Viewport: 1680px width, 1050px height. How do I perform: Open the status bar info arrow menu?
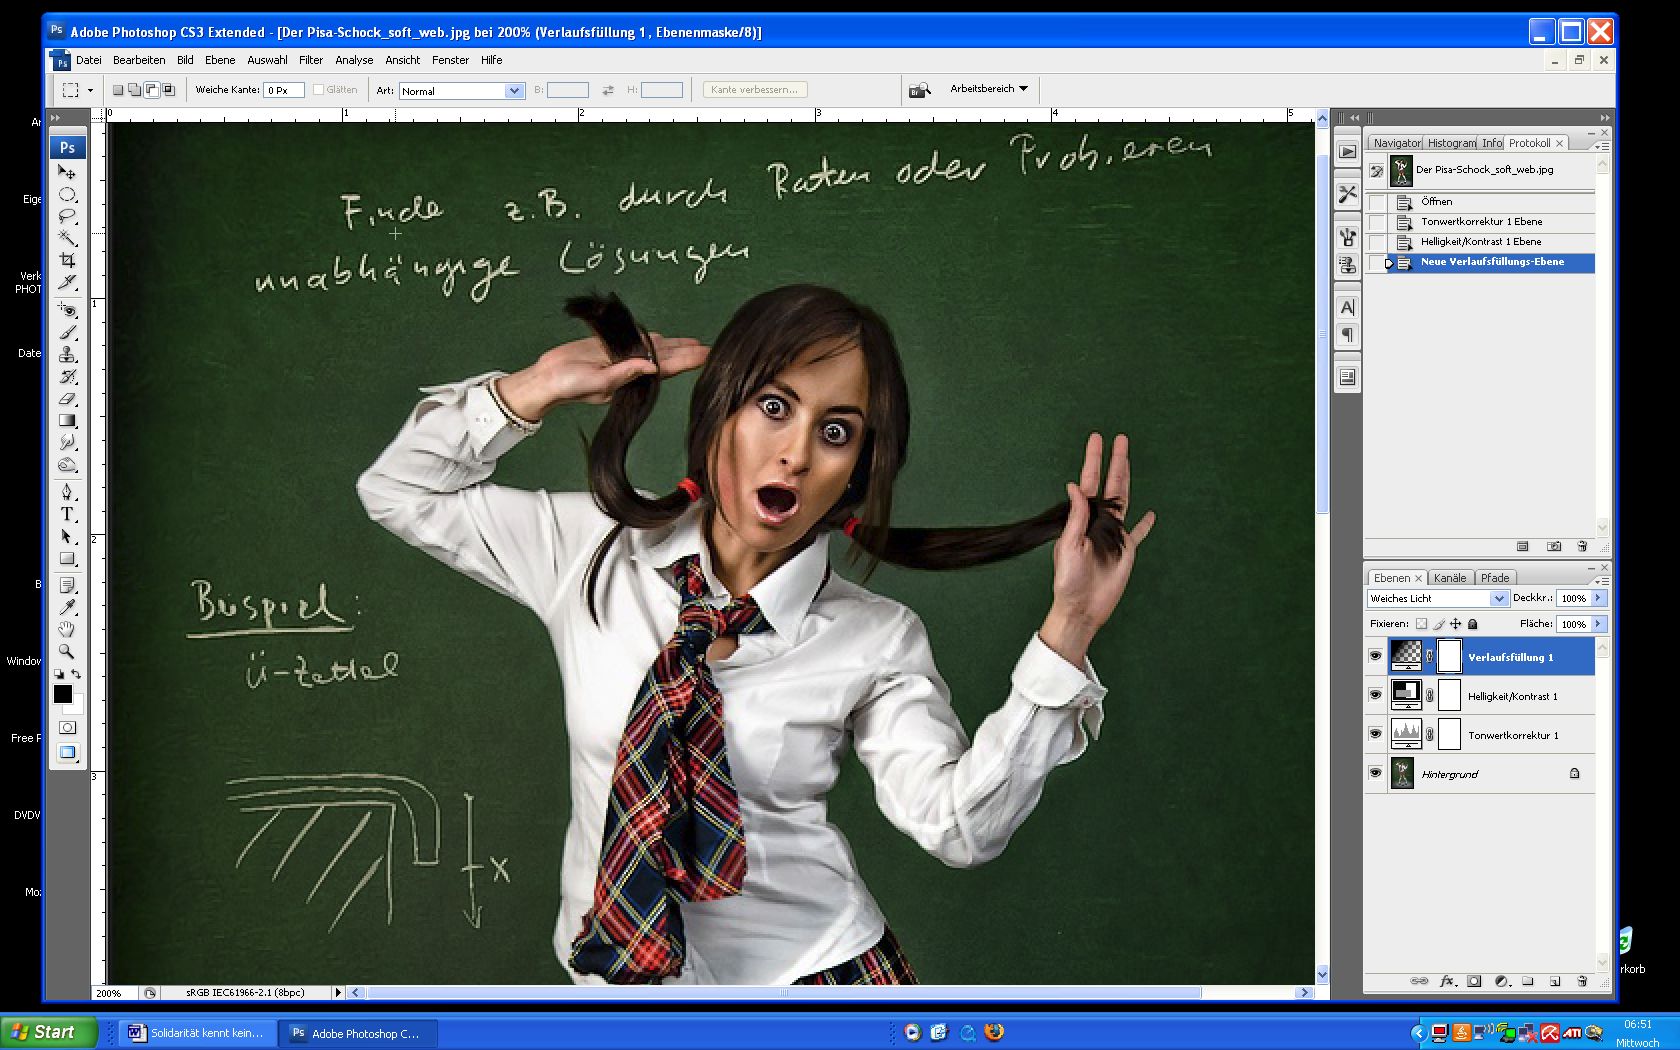(x=337, y=993)
